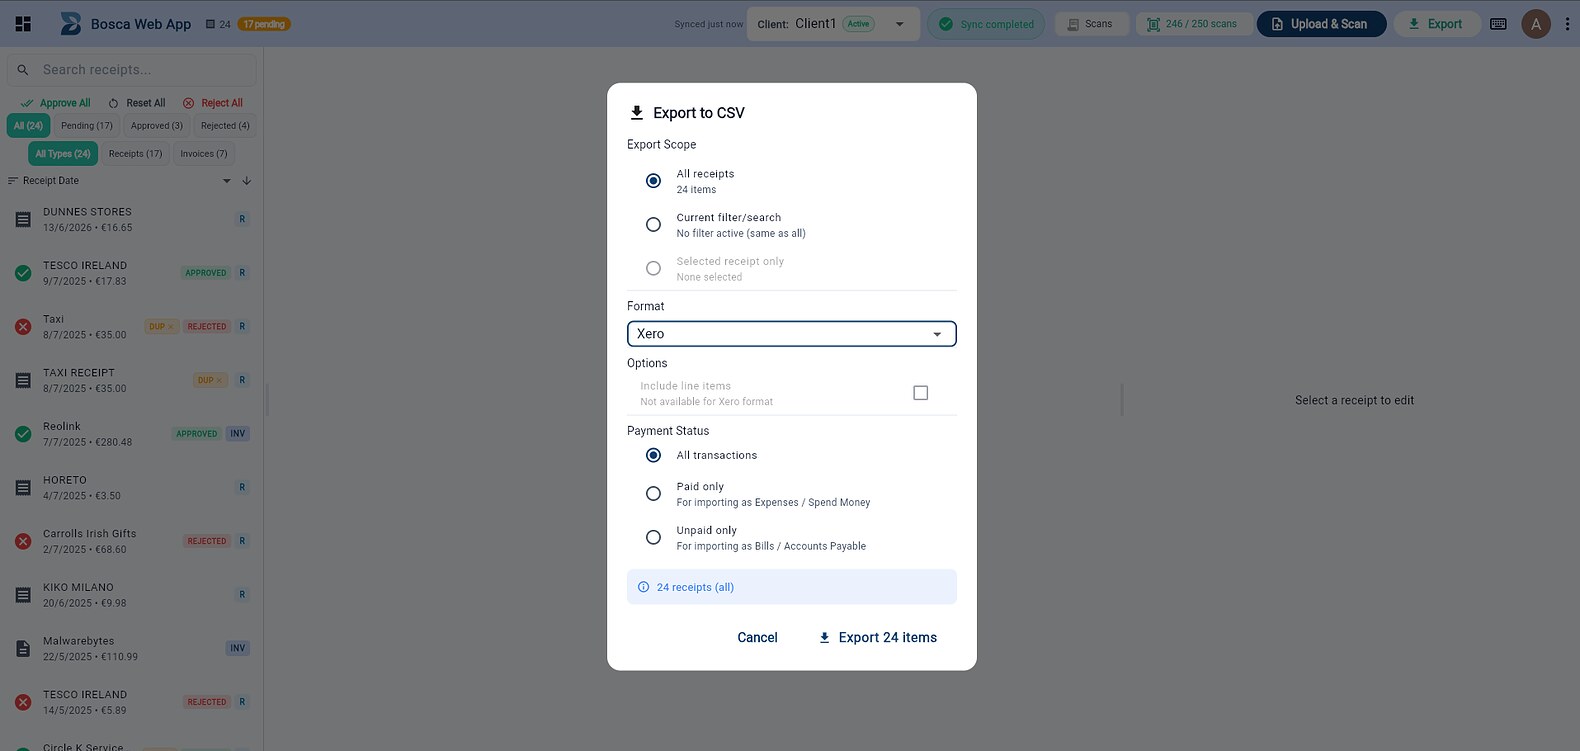1580x751 pixels.
Task: Click the 246 / 250 scans counter
Action: tap(1193, 24)
